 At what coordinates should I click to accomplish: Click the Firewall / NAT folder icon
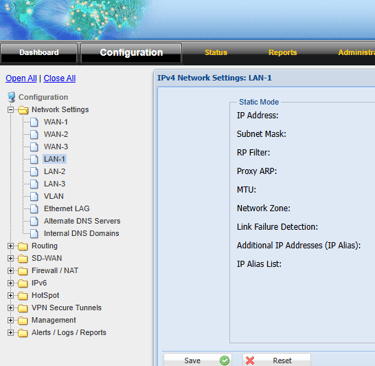pos(23,271)
